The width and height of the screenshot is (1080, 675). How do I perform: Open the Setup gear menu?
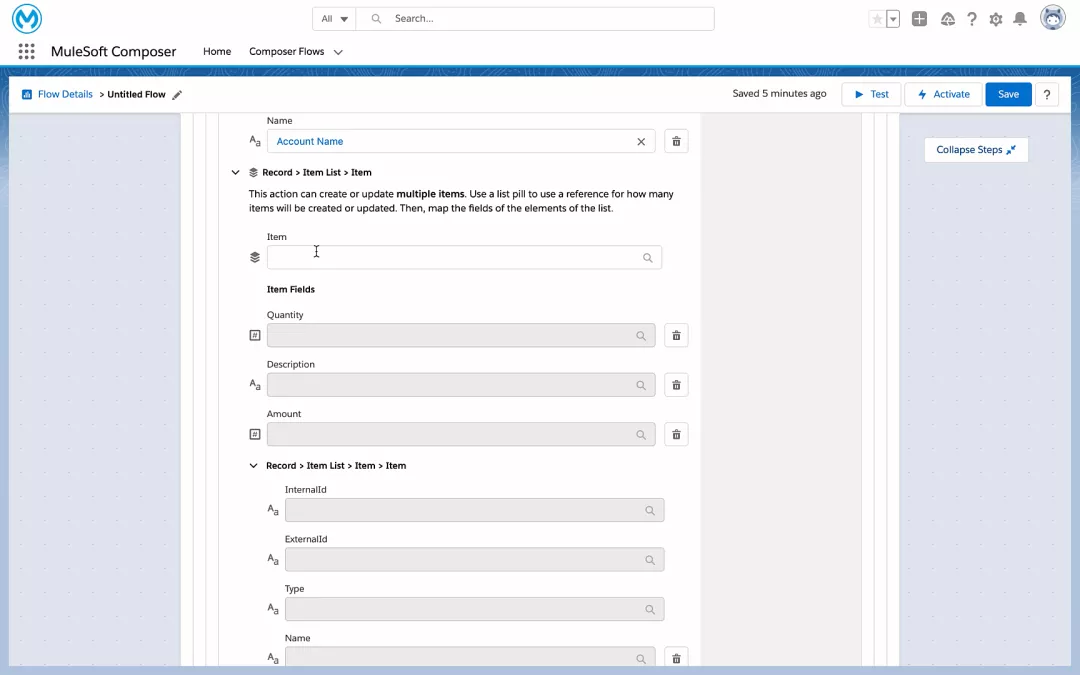[995, 19]
